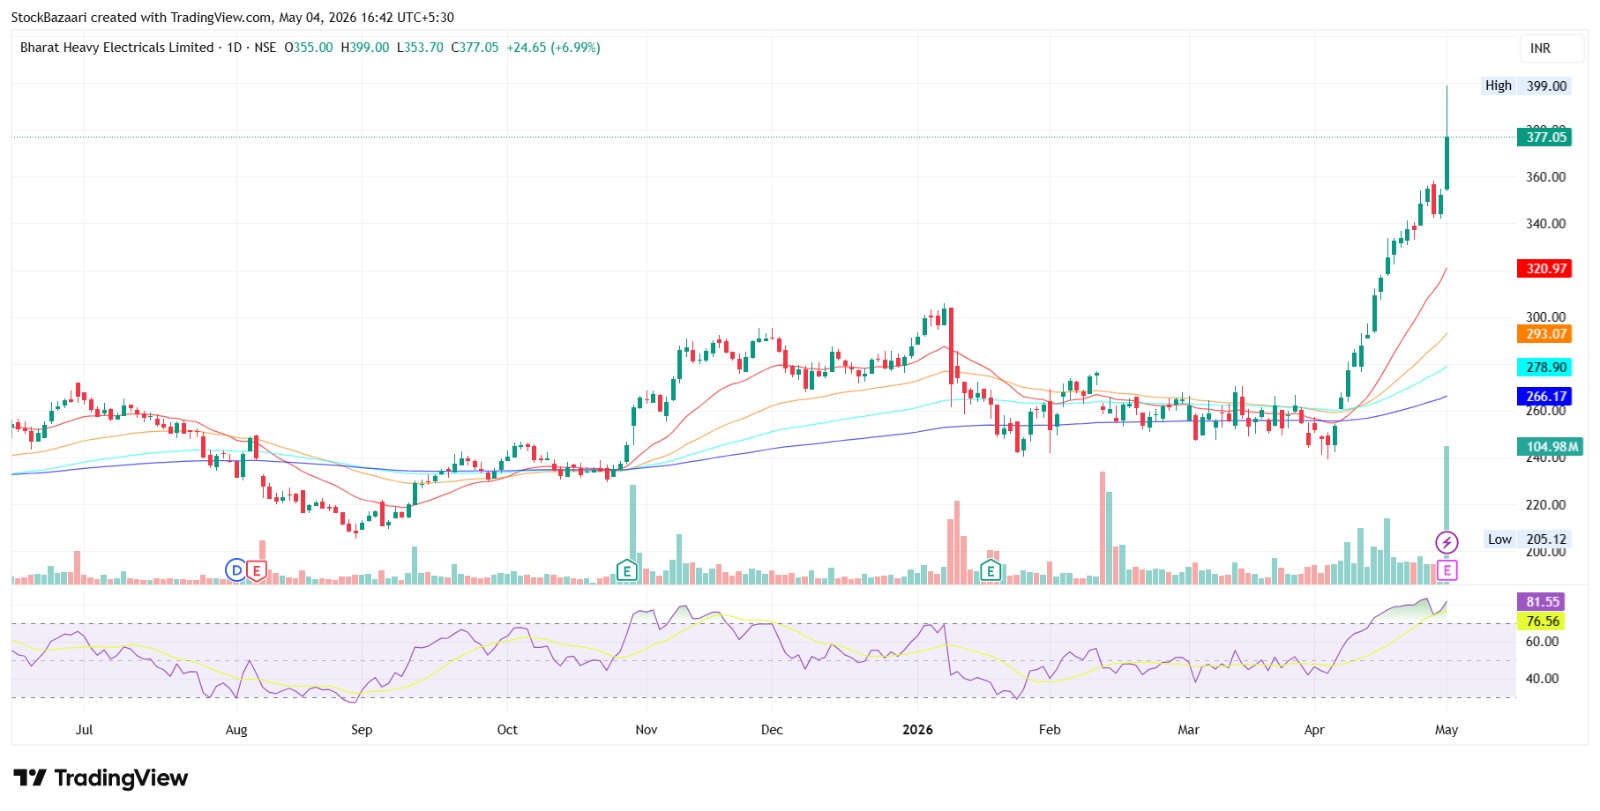The height and width of the screenshot is (811, 1600).
Task: Select the open value O355.00
Action: click(309, 47)
